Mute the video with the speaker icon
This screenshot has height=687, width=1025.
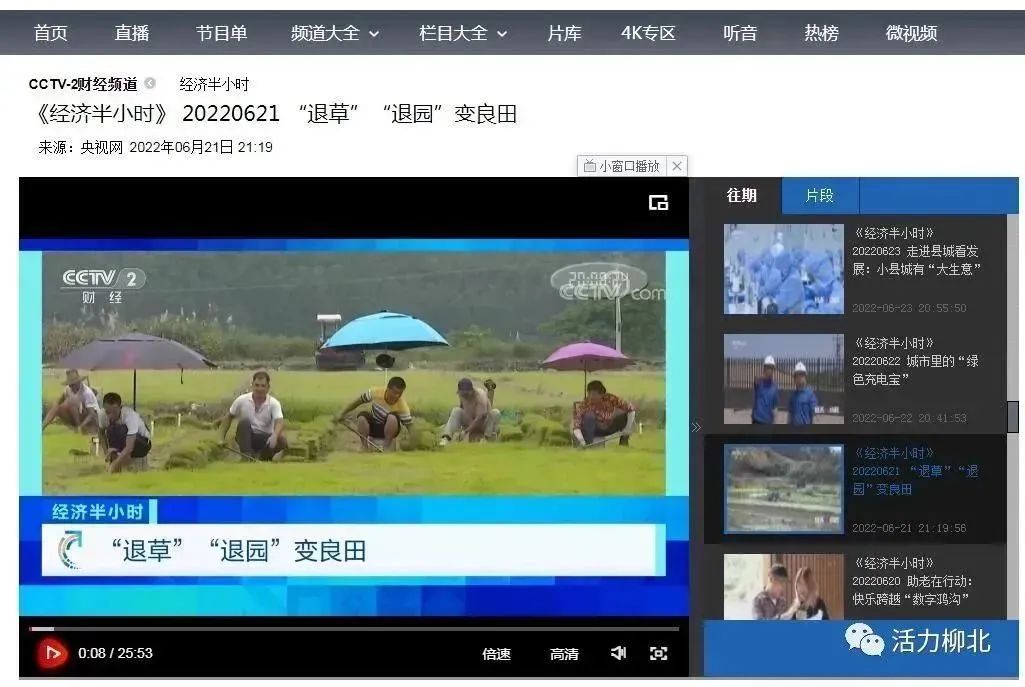click(x=618, y=653)
